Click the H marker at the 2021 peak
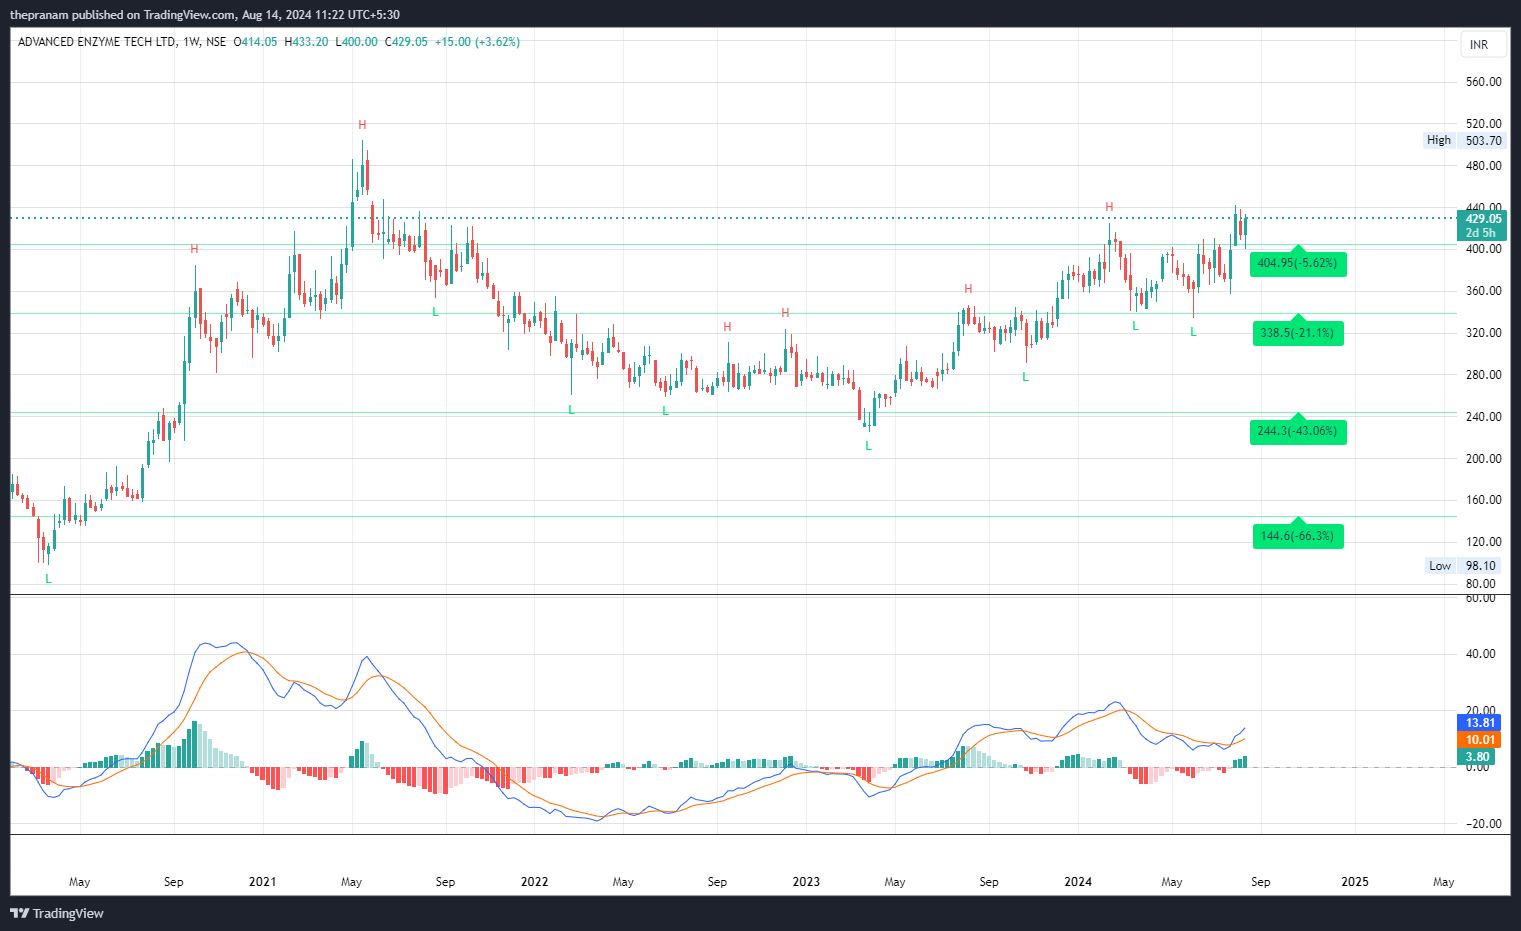1521x931 pixels. click(362, 125)
